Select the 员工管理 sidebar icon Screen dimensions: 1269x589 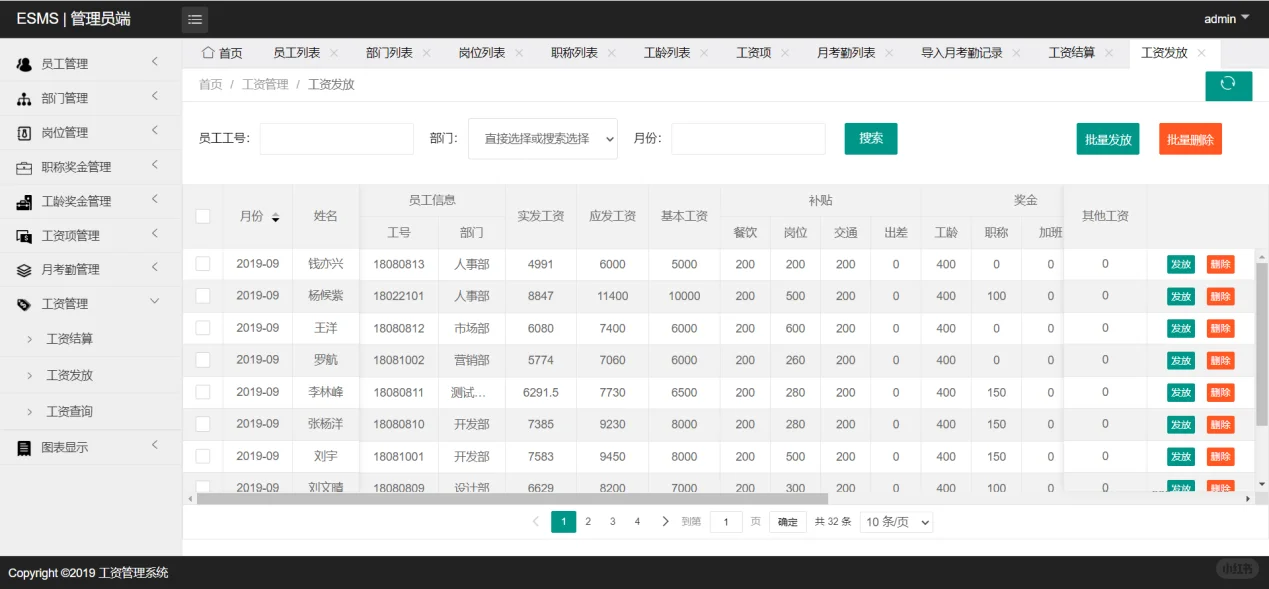(x=22, y=63)
